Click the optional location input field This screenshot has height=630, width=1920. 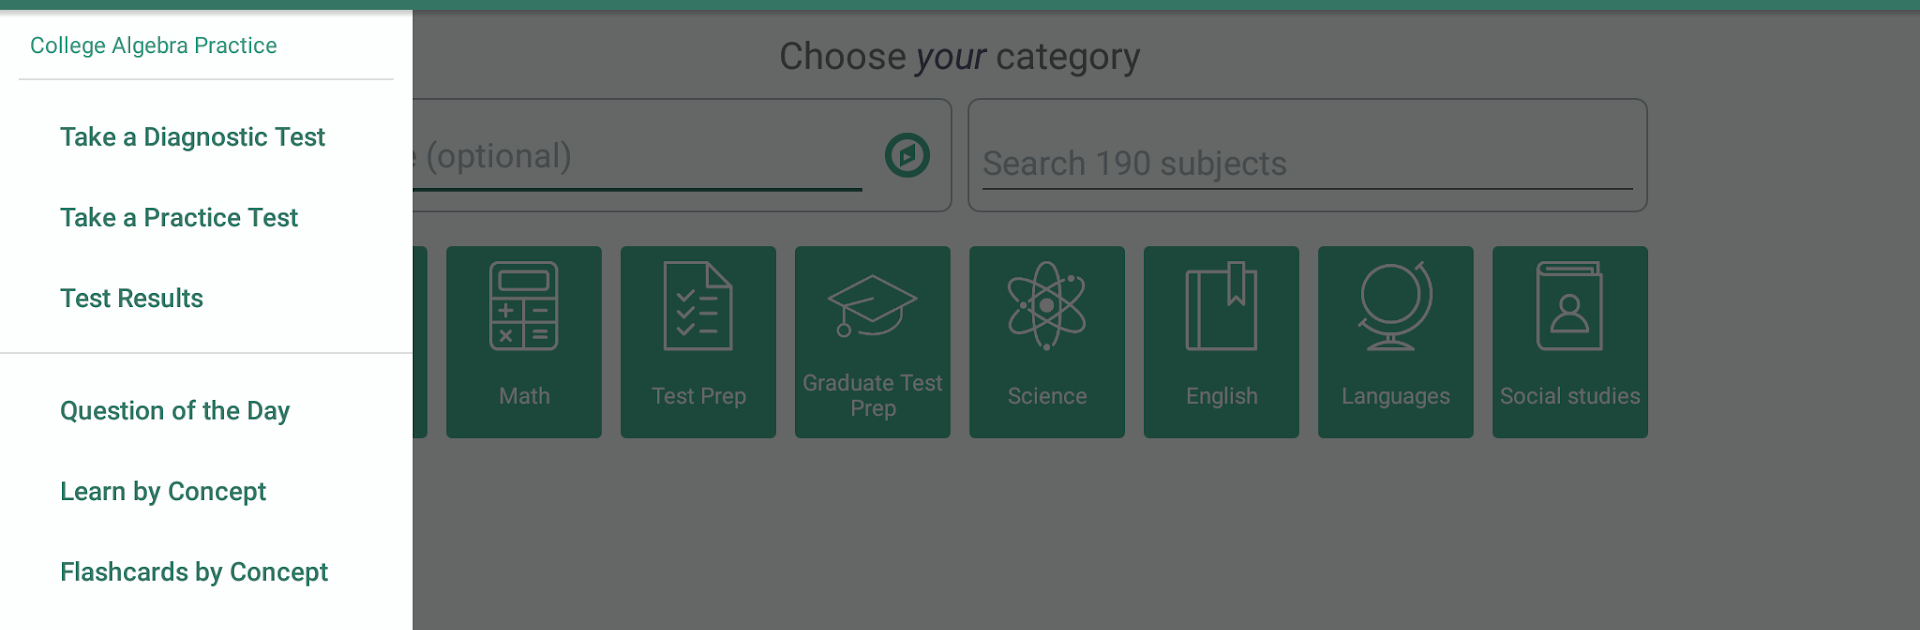pos(640,157)
